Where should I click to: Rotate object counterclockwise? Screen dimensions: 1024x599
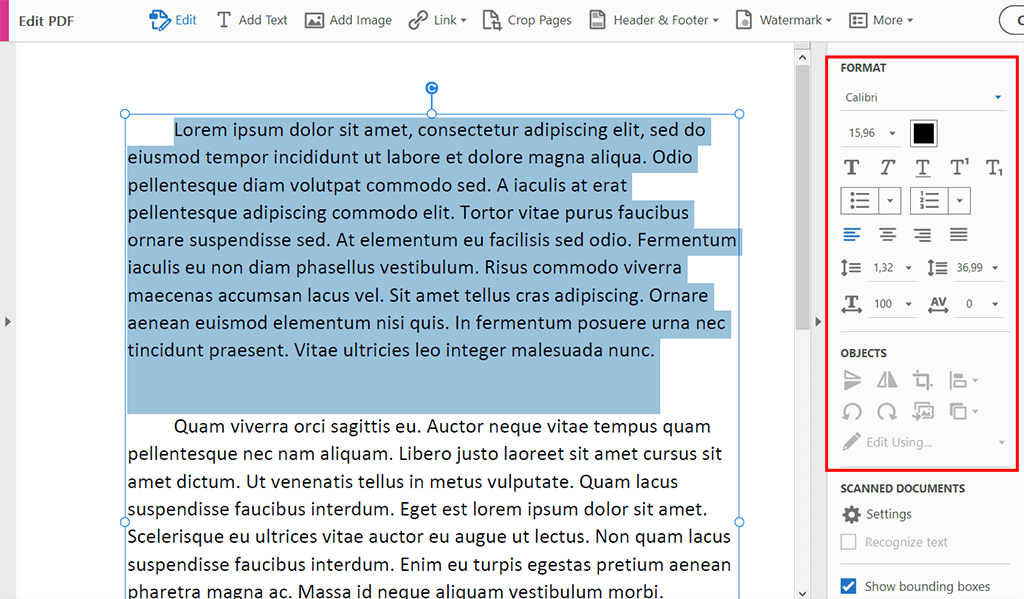point(852,412)
